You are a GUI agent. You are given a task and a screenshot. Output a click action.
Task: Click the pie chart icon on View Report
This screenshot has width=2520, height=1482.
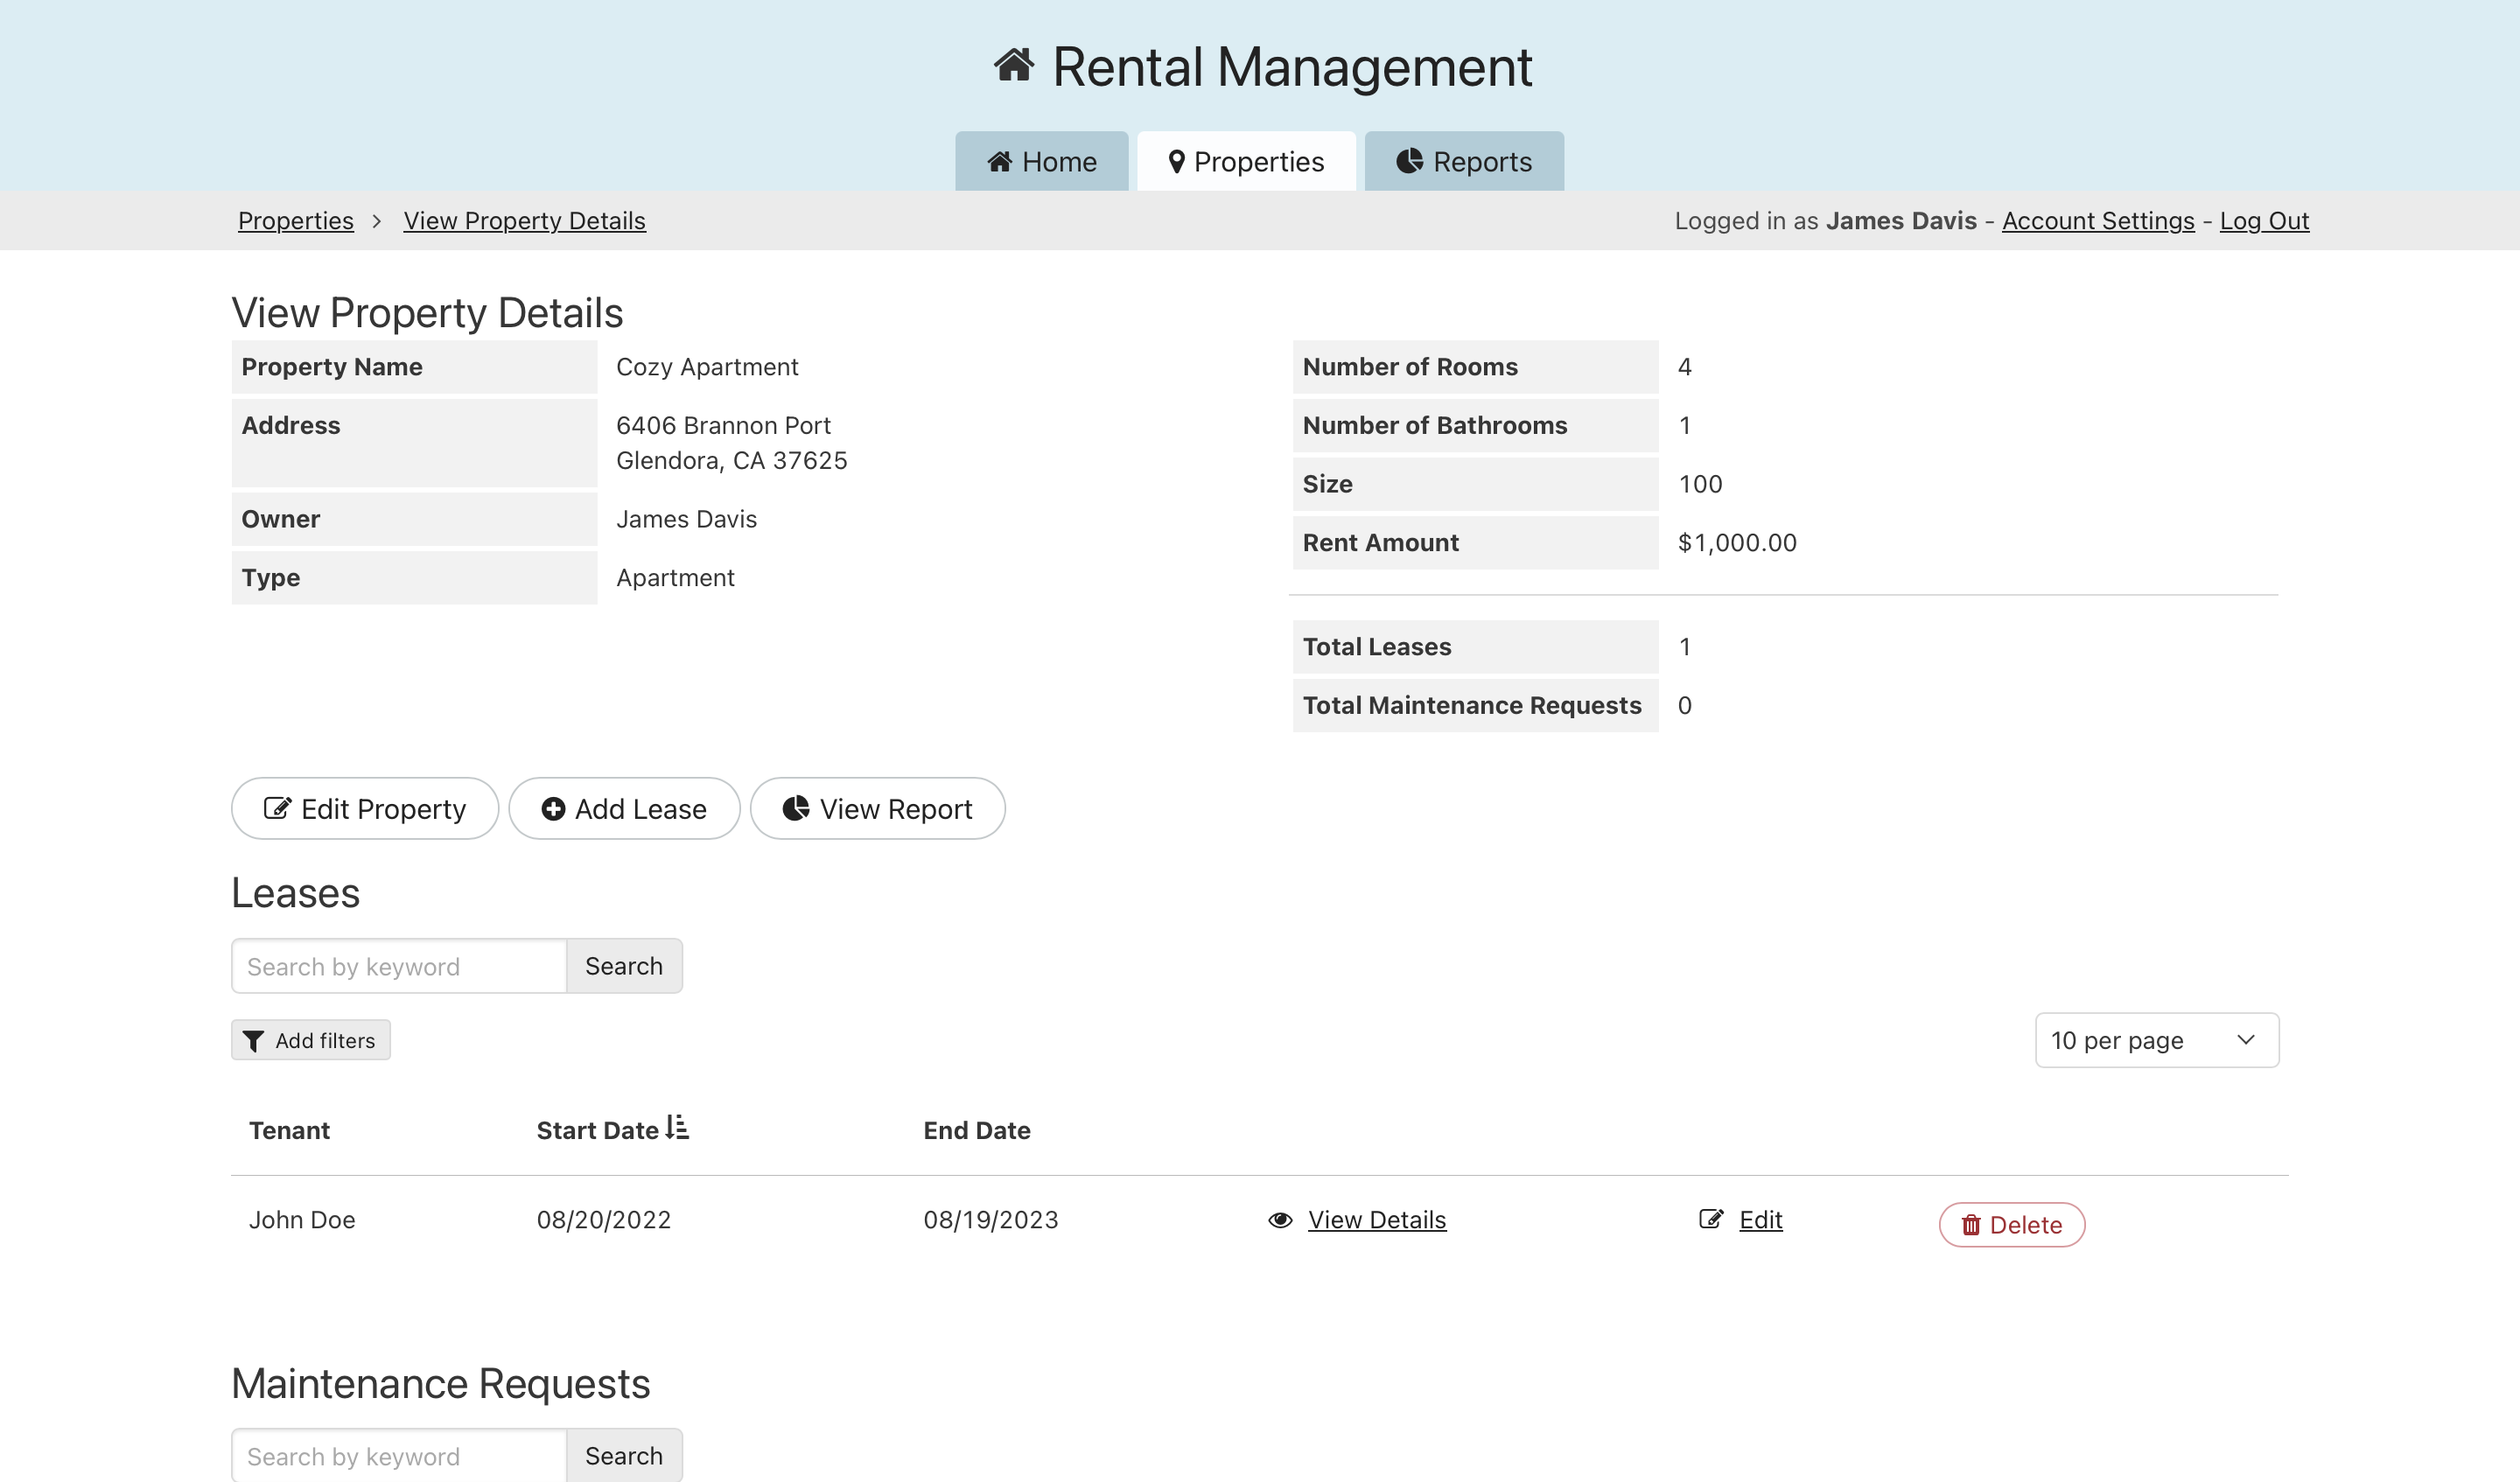pos(796,808)
